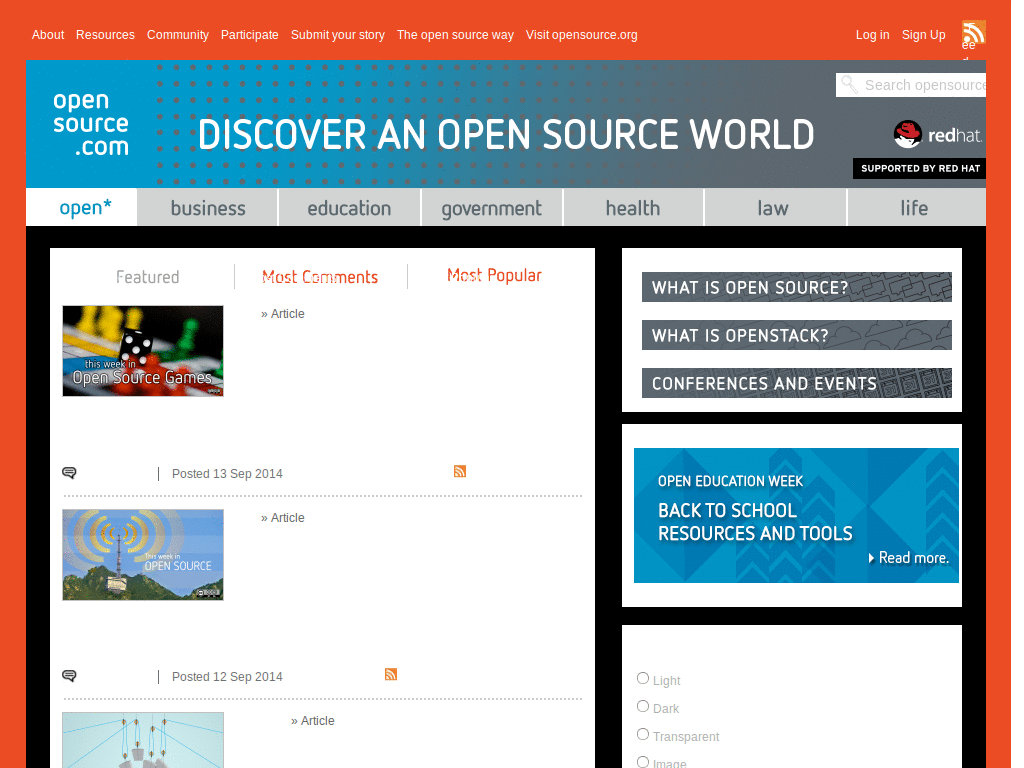Click the Red Hat logo
This screenshot has width=1024, height=768.
[x=938, y=135]
